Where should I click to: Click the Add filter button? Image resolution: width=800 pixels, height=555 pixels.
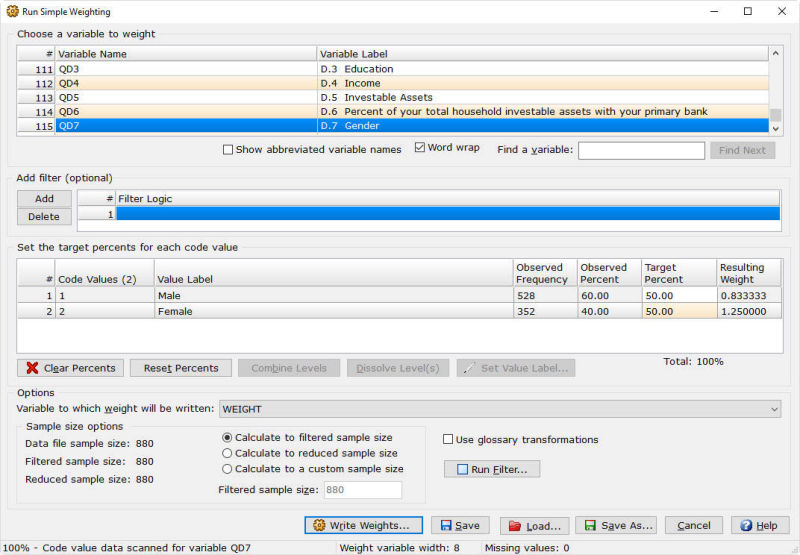(44, 198)
